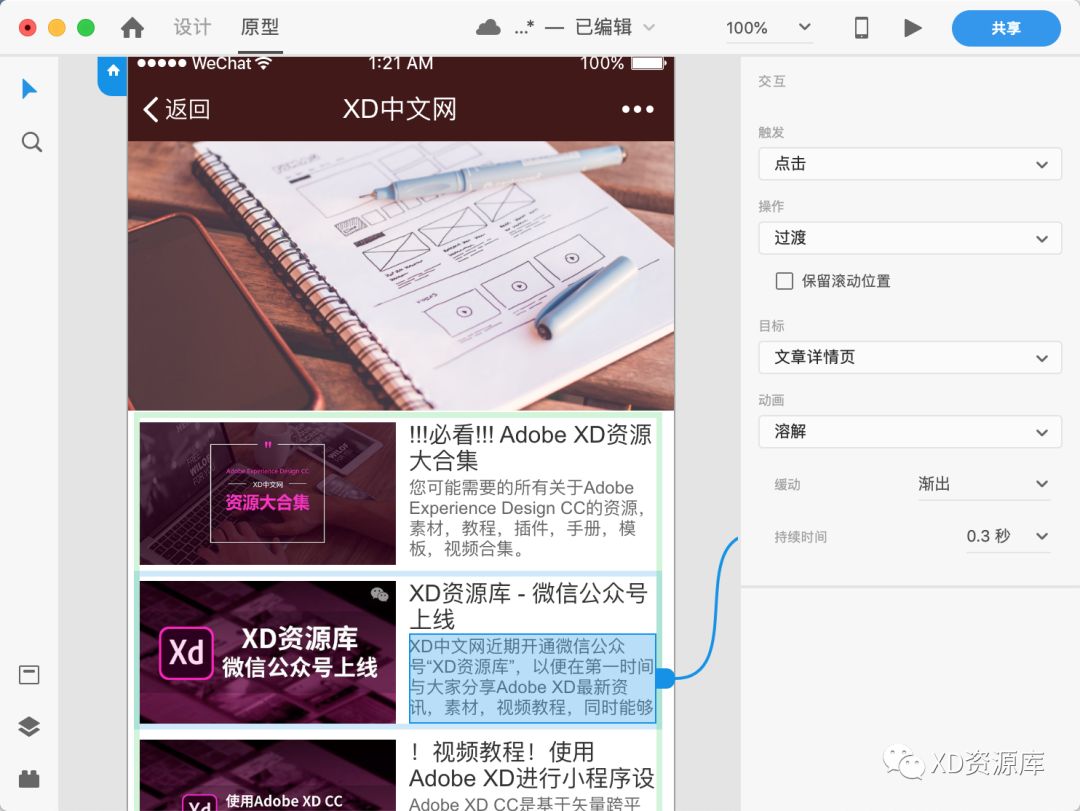Select the title '!!!必看!!! Adobe XD资源大合集'
Viewport: 1080px width, 811px height.
coord(530,447)
